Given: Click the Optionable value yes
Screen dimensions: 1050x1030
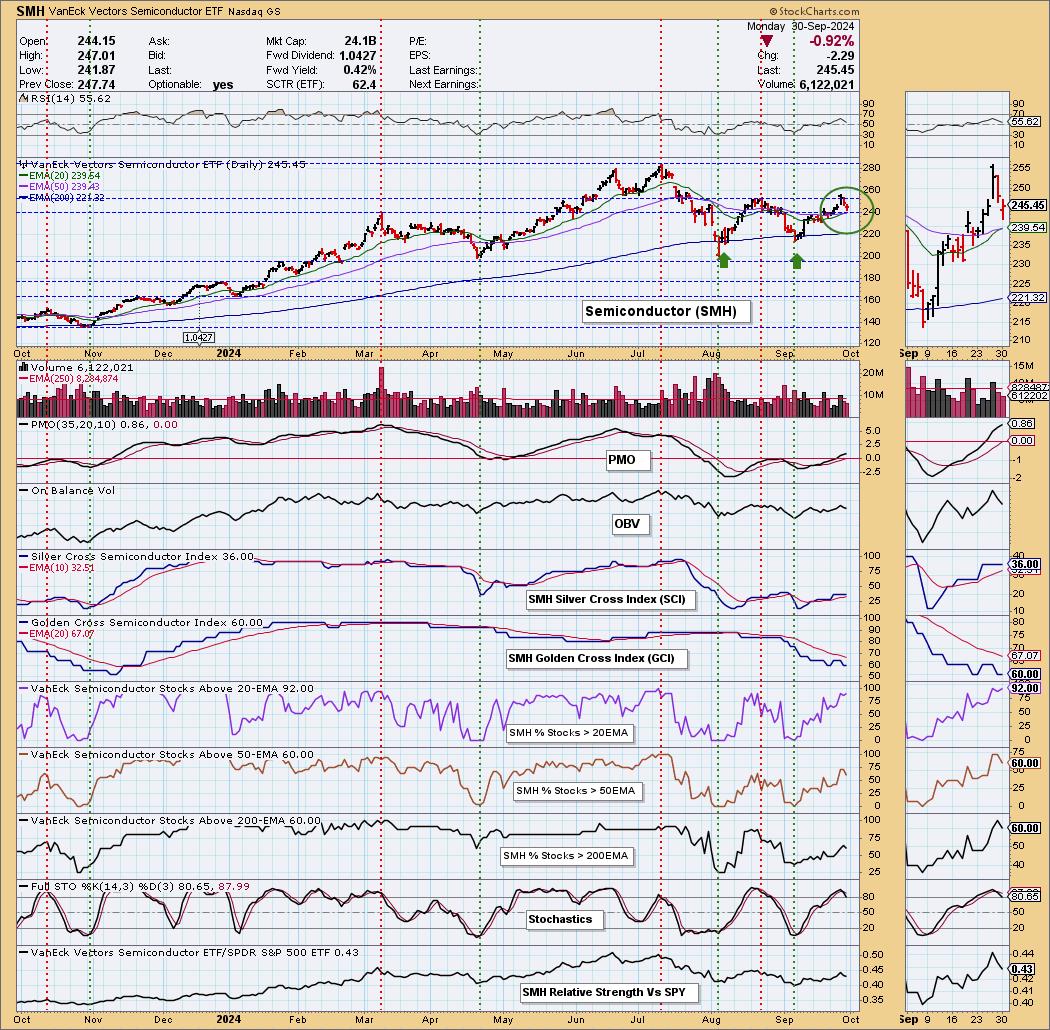Looking at the screenshot, I should tap(223, 84).
